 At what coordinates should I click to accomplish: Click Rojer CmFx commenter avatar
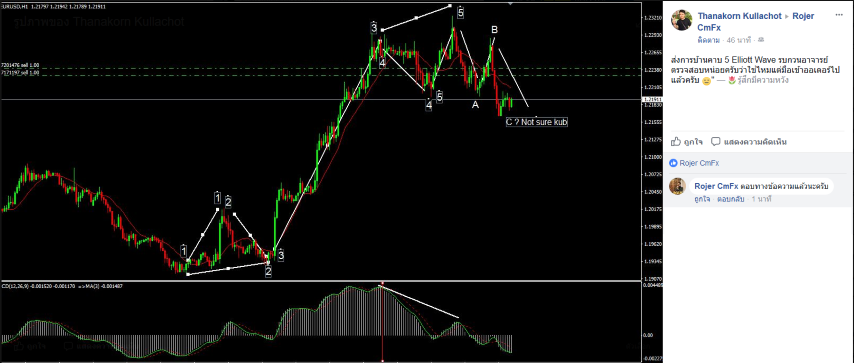coord(677,186)
